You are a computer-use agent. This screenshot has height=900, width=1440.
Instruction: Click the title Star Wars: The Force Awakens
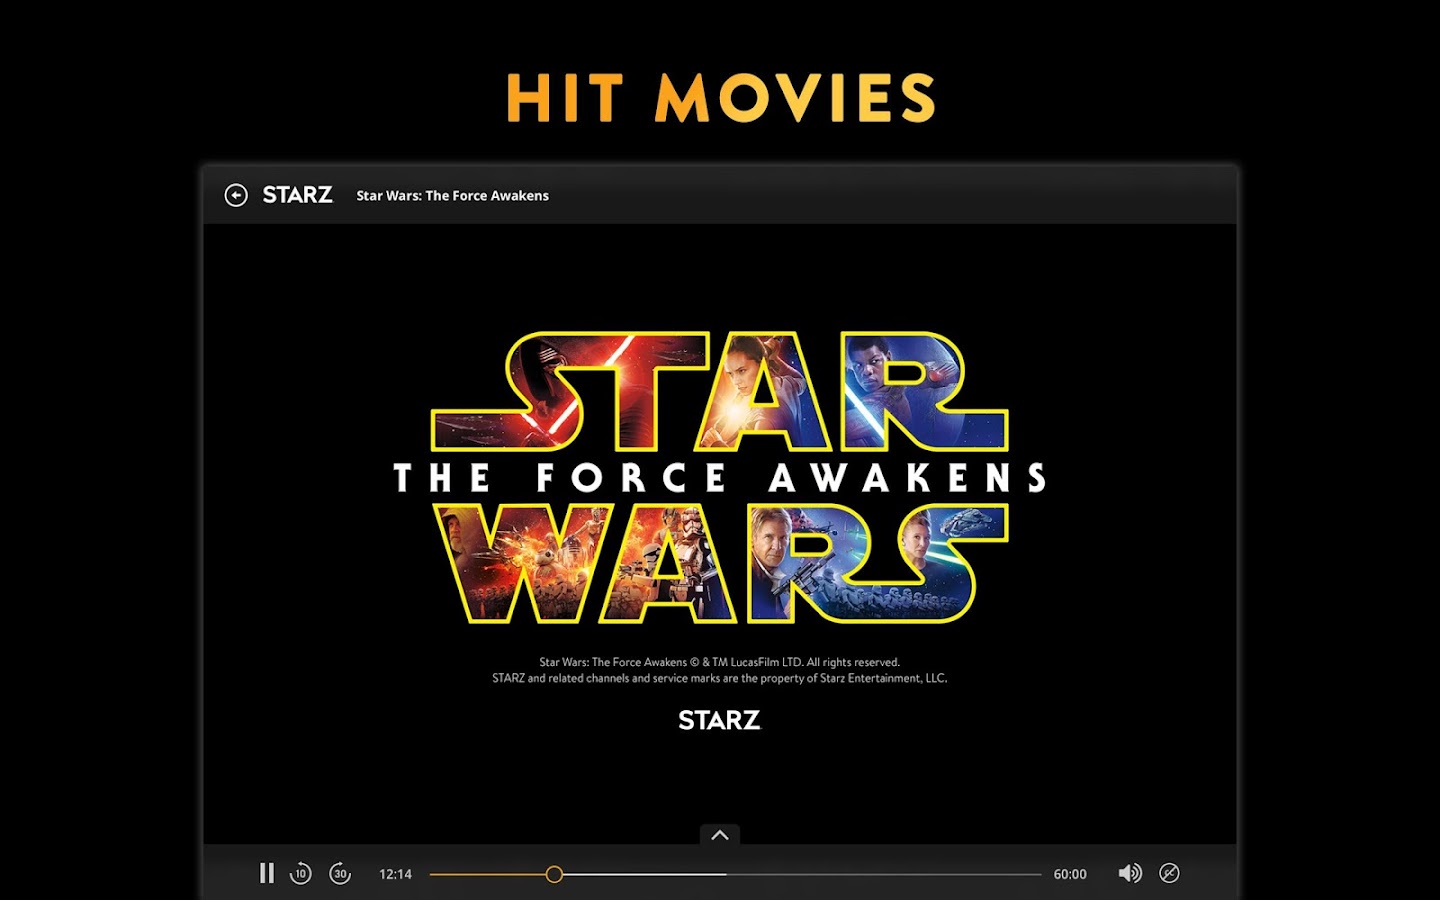click(452, 196)
